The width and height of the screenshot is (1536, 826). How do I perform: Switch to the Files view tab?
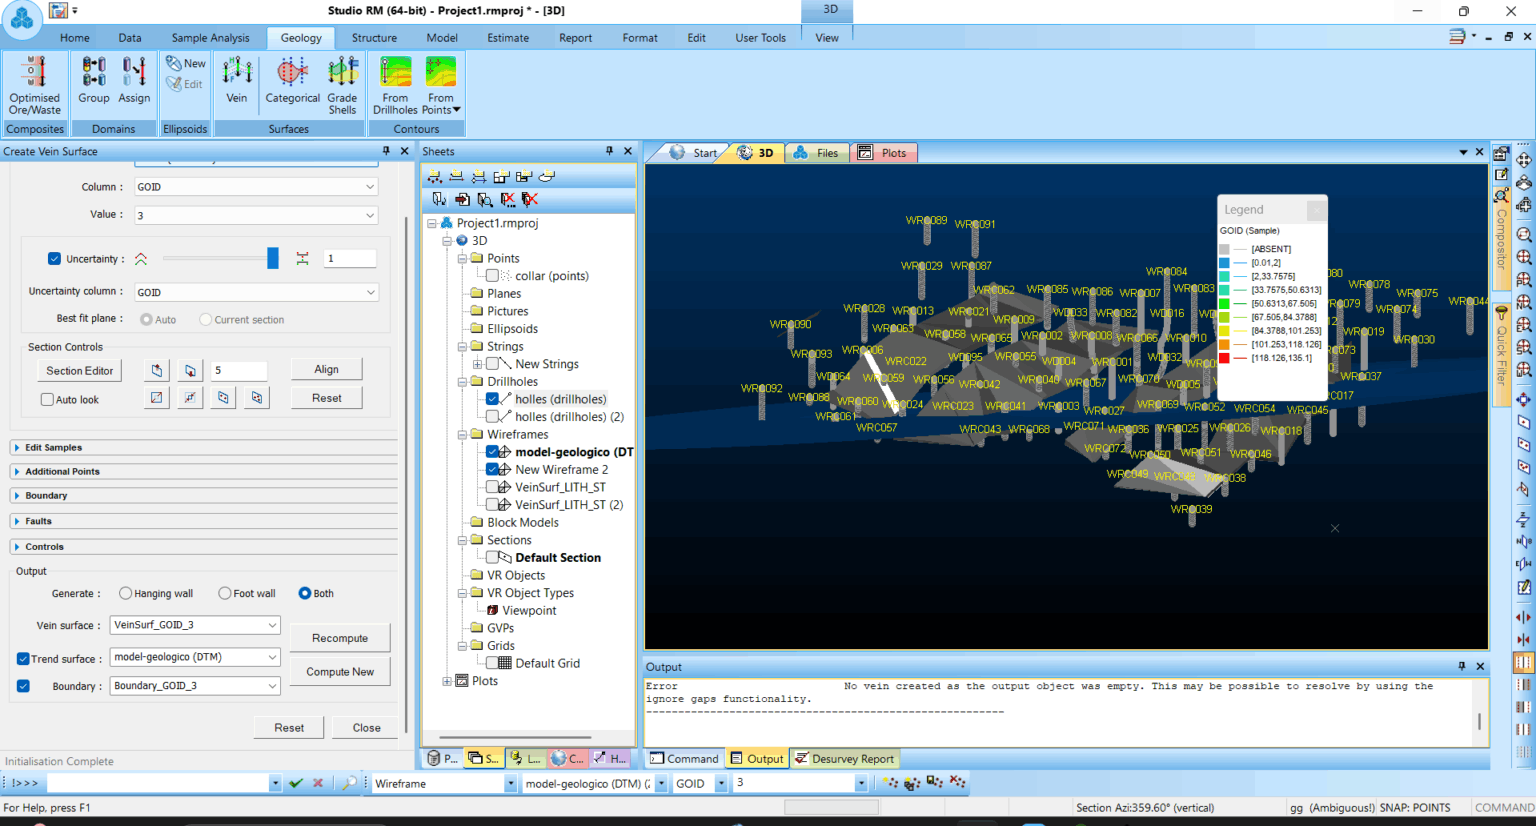(817, 153)
